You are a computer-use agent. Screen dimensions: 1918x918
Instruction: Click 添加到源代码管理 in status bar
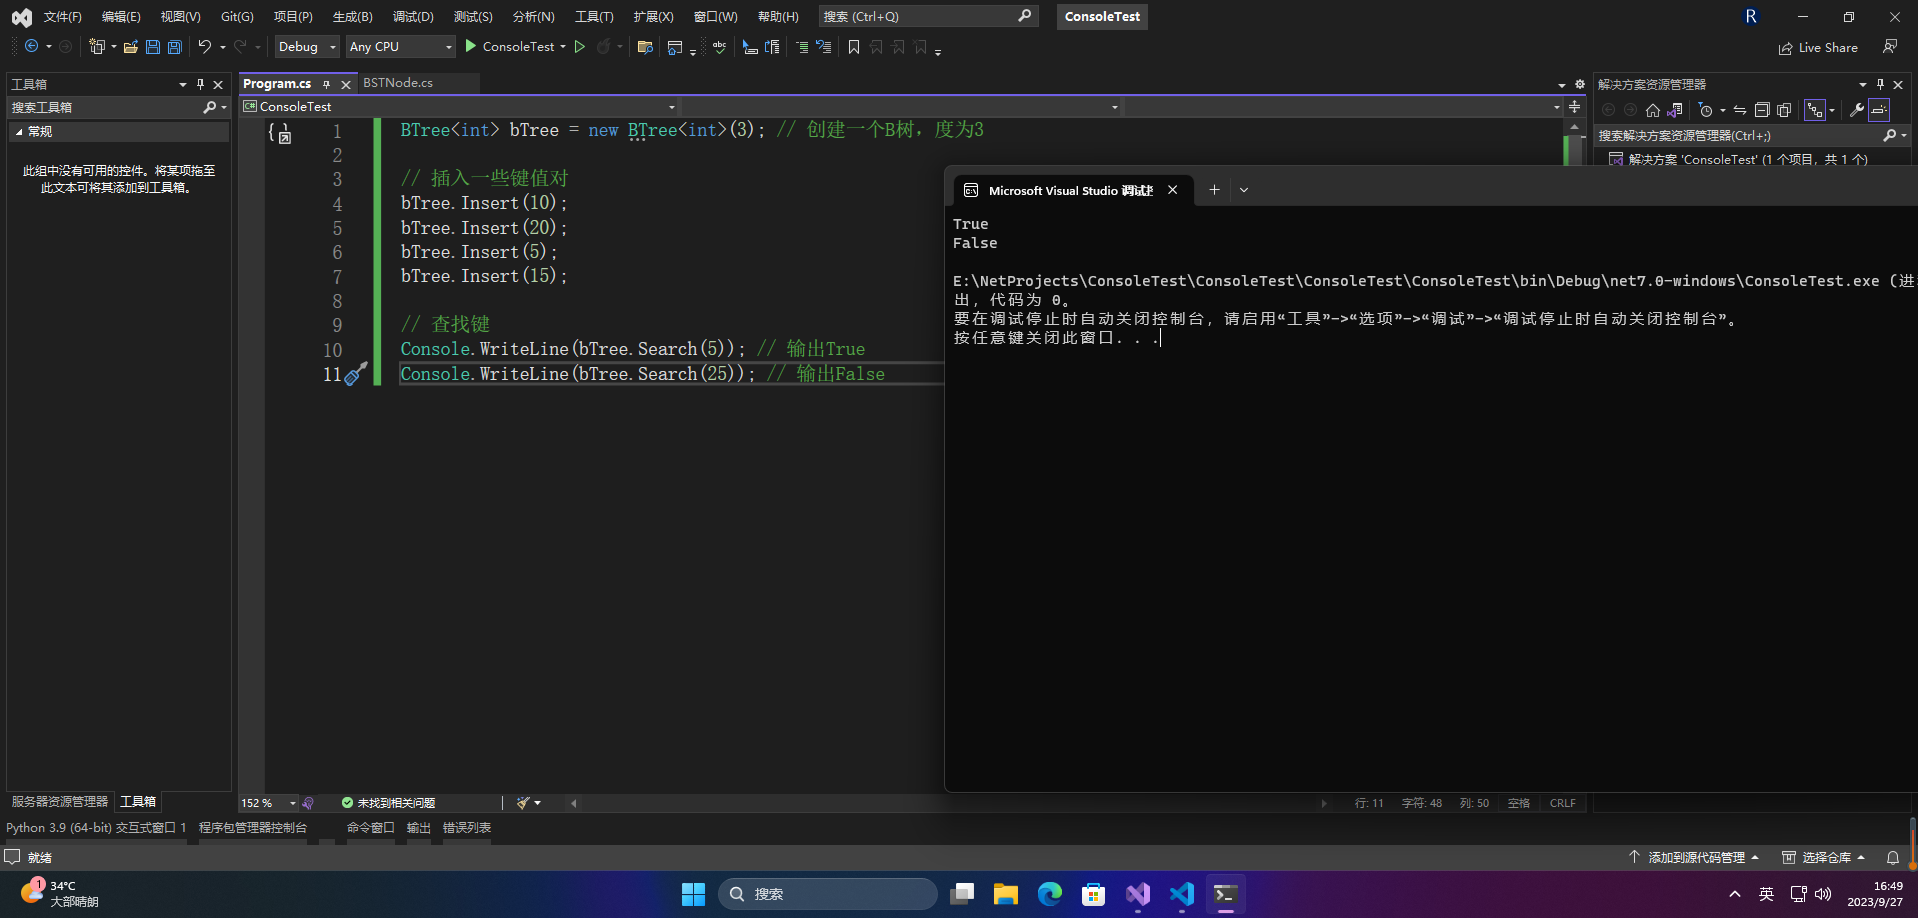pos(1694,858)
